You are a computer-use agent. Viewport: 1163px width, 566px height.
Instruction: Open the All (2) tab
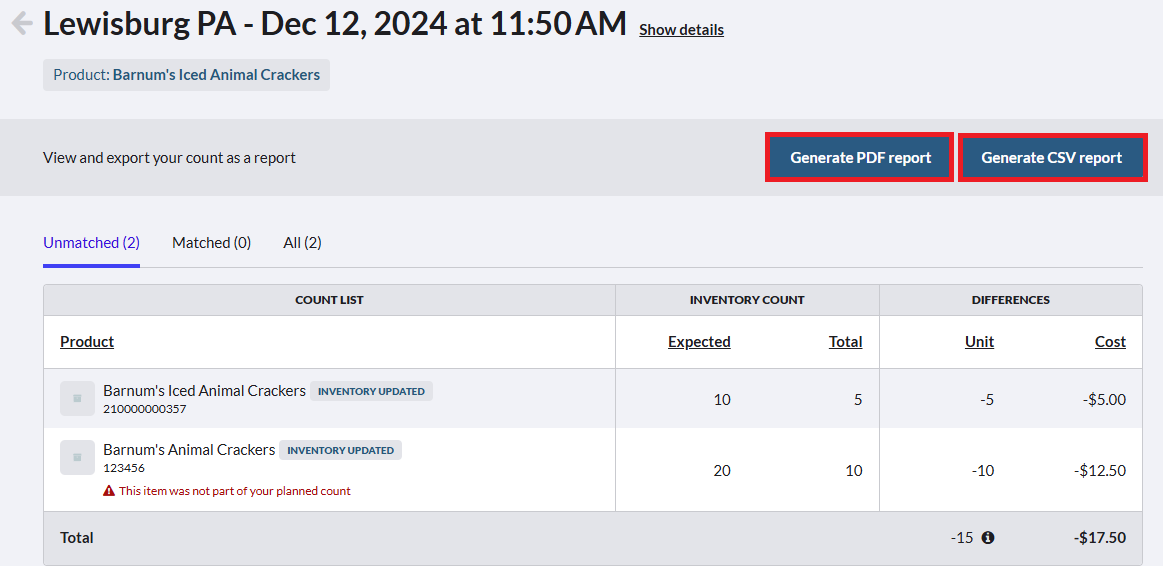click(302, 243)
